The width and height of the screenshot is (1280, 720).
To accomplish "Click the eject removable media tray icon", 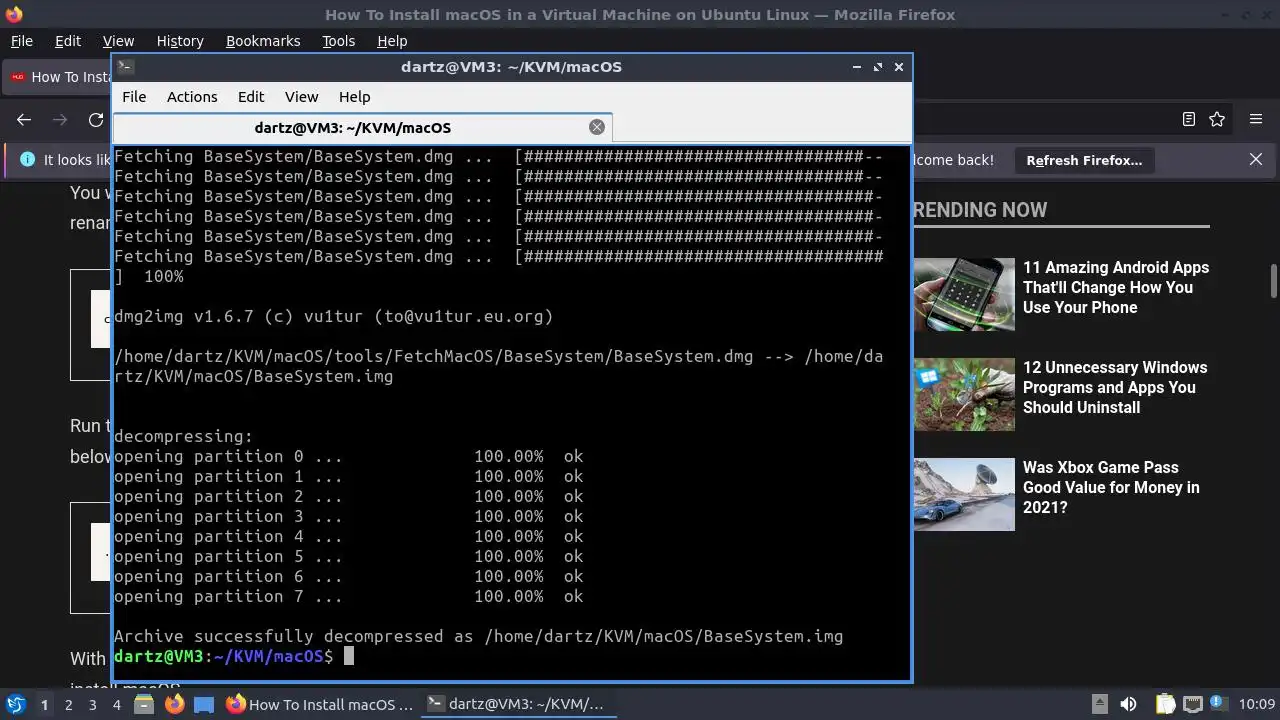I will pyautogui.click(x=1099, y=704).
